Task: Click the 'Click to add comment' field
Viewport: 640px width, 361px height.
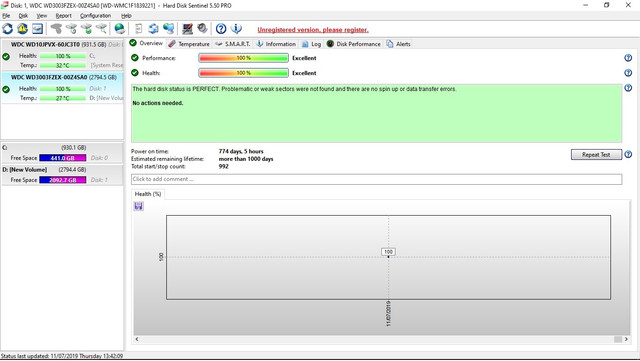Action: [x=376, y=179]
